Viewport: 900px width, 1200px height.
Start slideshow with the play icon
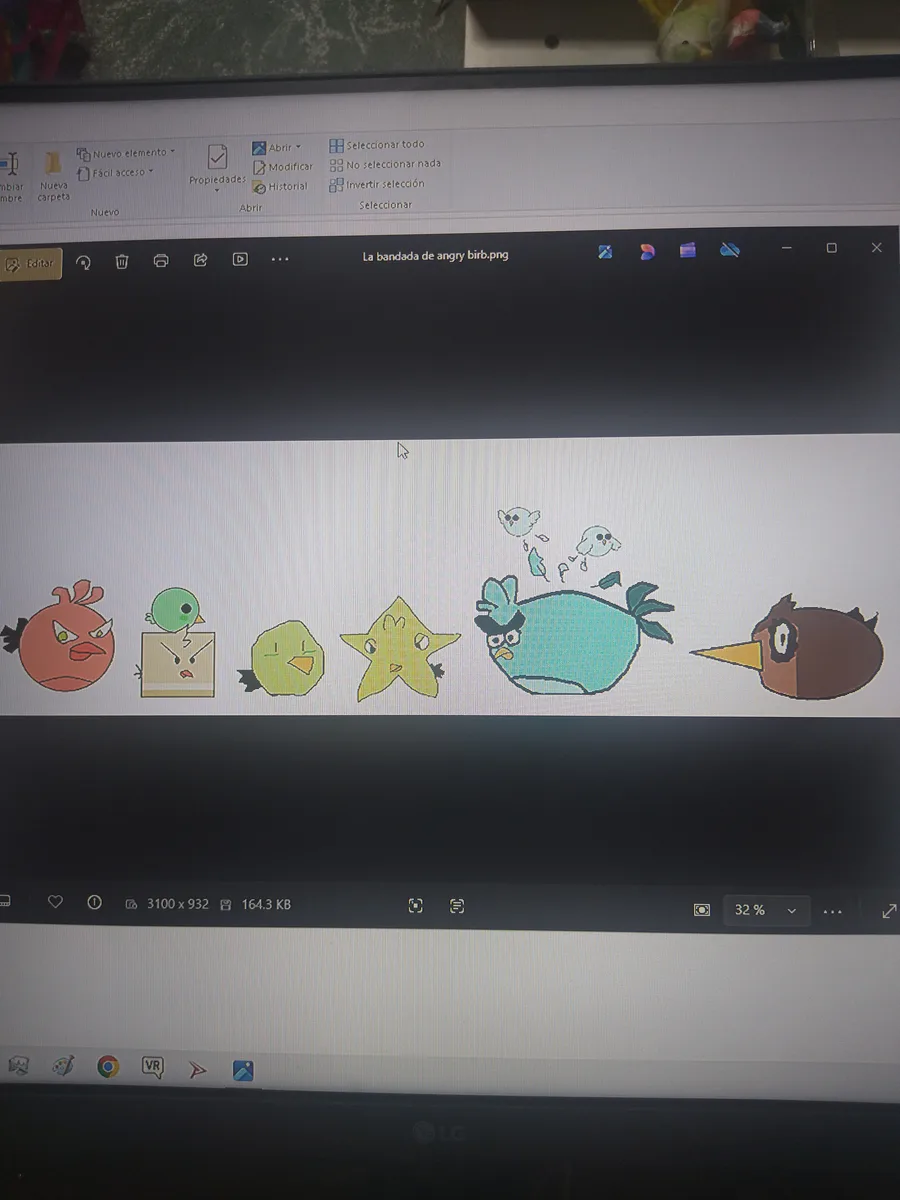coord(240,259)
